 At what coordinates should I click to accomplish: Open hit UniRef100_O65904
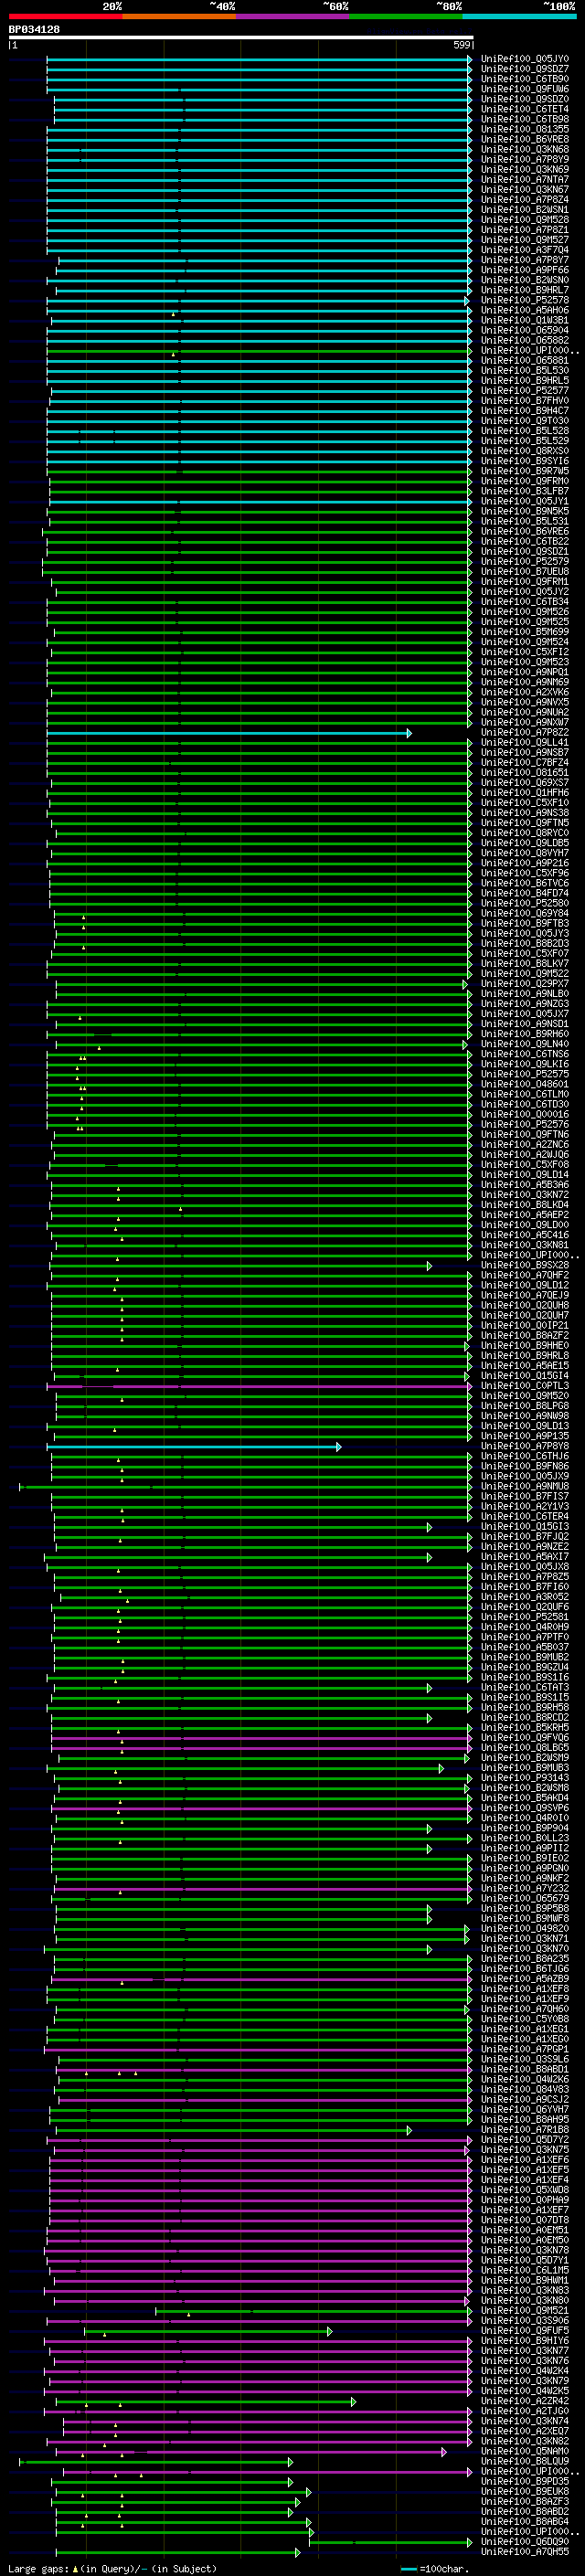pos(524,330)
